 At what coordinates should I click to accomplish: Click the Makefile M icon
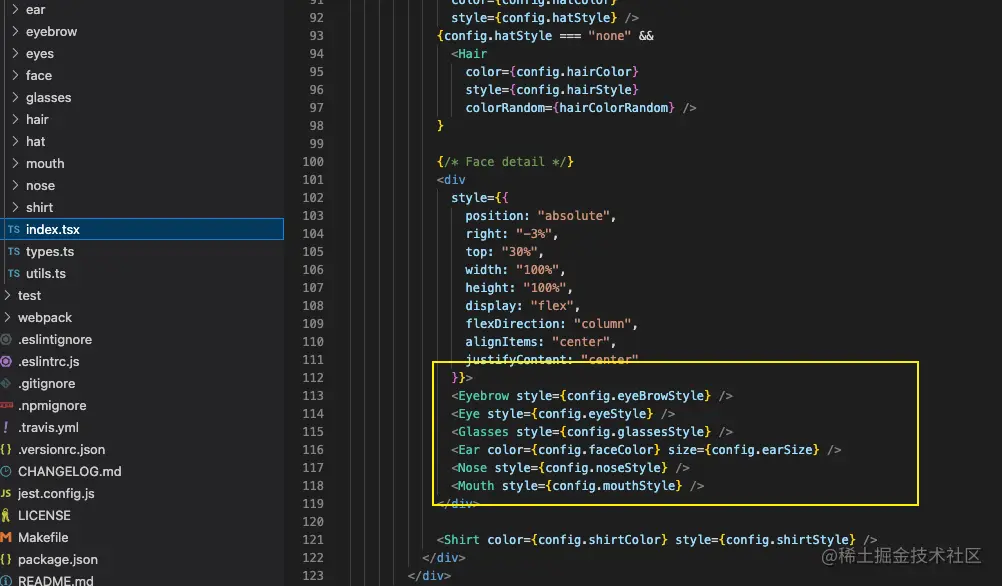pyautogui.click(x=6, y=537)
